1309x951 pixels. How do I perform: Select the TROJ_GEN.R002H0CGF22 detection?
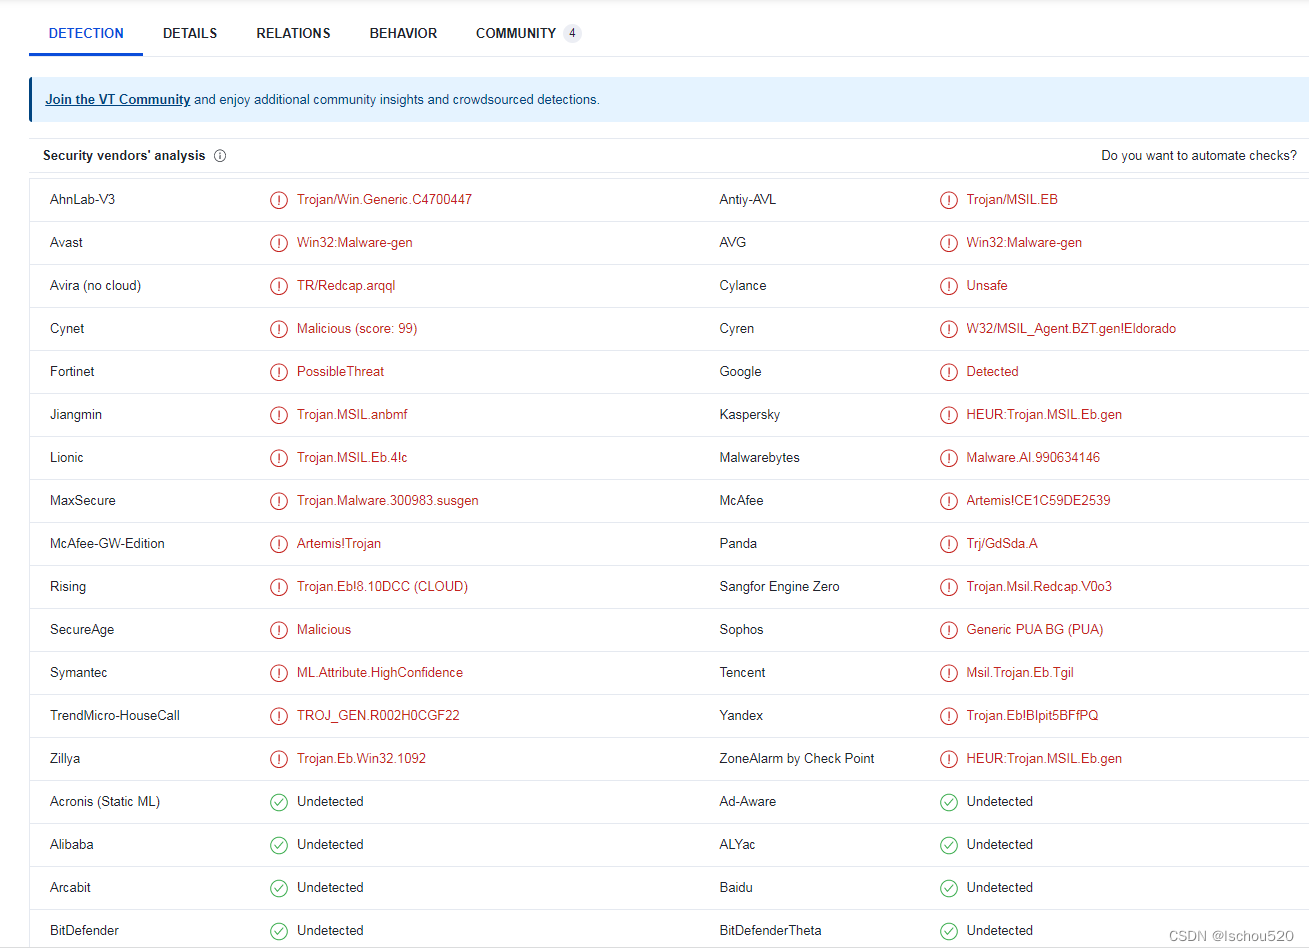pyautogui.click(x=378, y=716)
